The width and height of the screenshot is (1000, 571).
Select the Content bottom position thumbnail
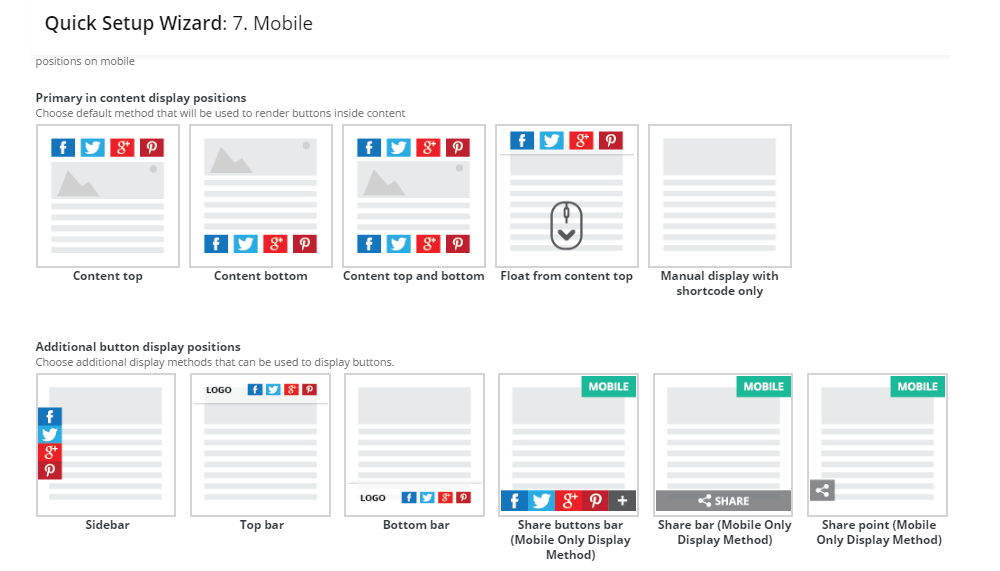(x=261, y=196)
